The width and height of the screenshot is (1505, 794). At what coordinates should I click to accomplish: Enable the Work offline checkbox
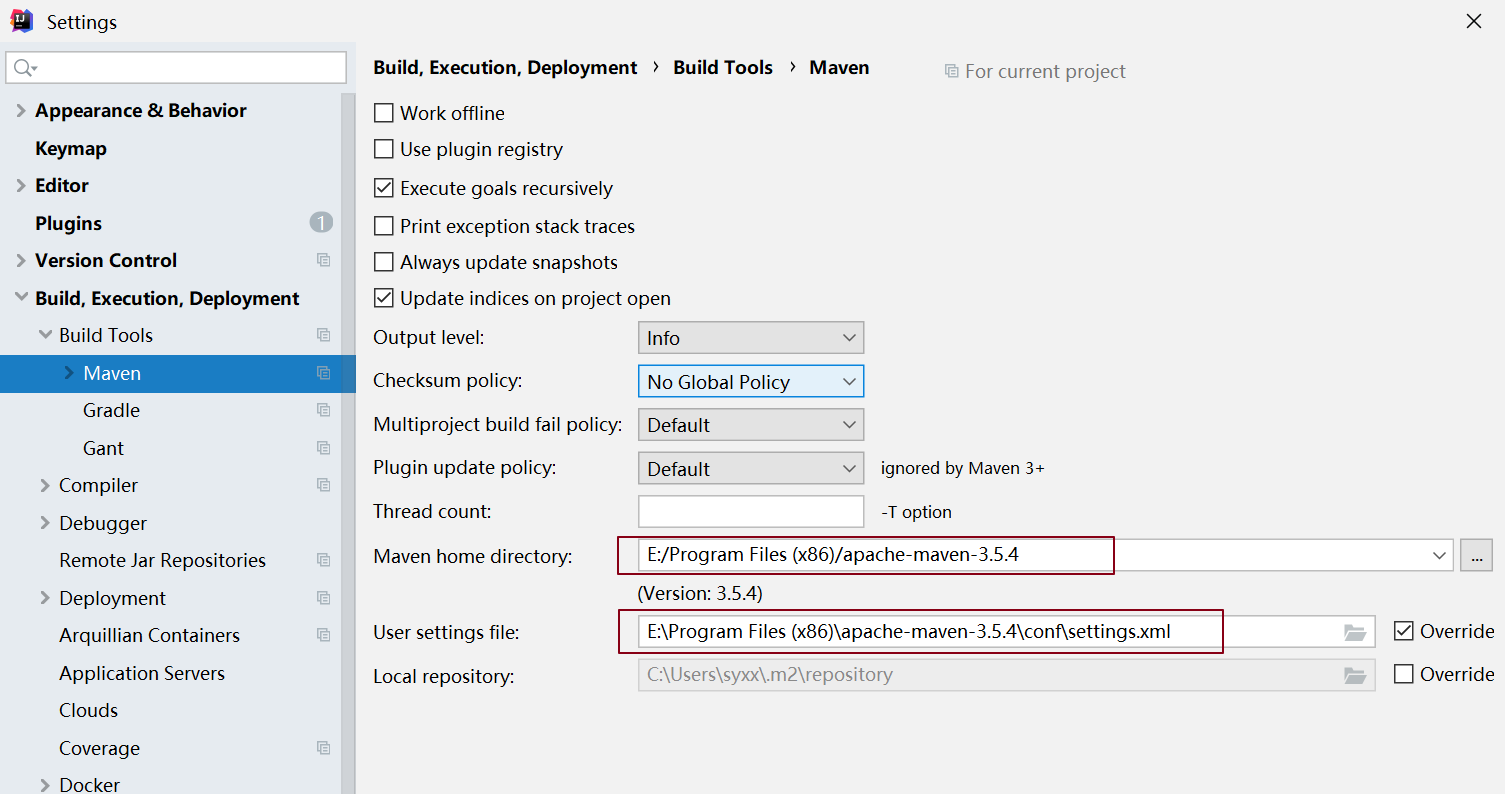point(384,113)
